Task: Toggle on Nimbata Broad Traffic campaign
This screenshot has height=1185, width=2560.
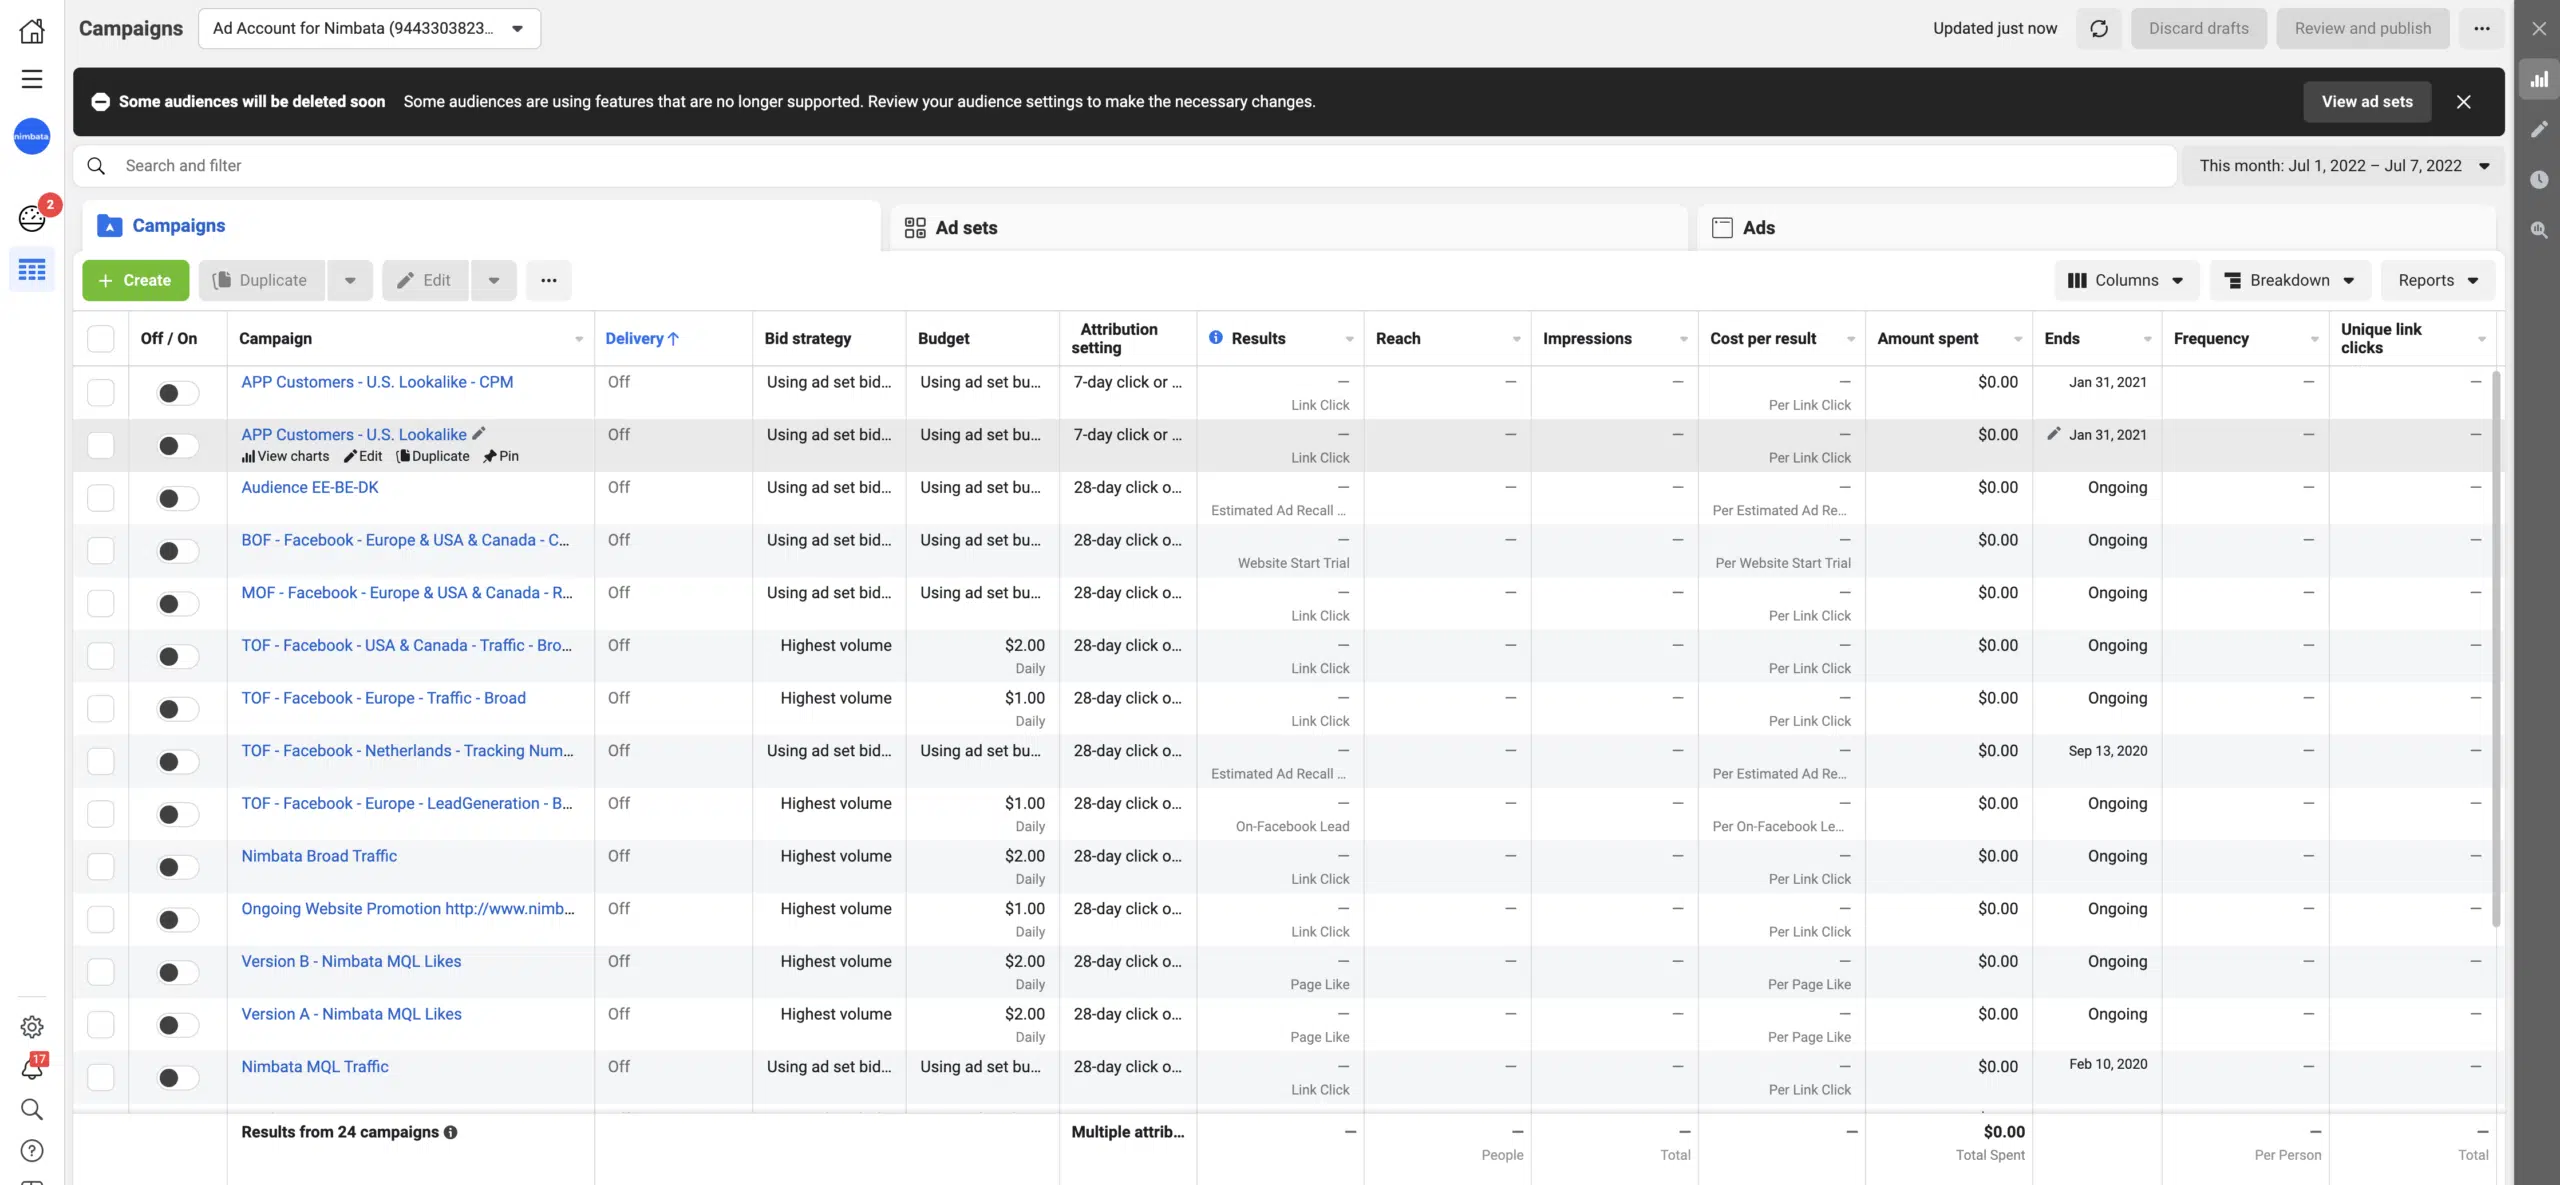Action: [x=178, y=867]
